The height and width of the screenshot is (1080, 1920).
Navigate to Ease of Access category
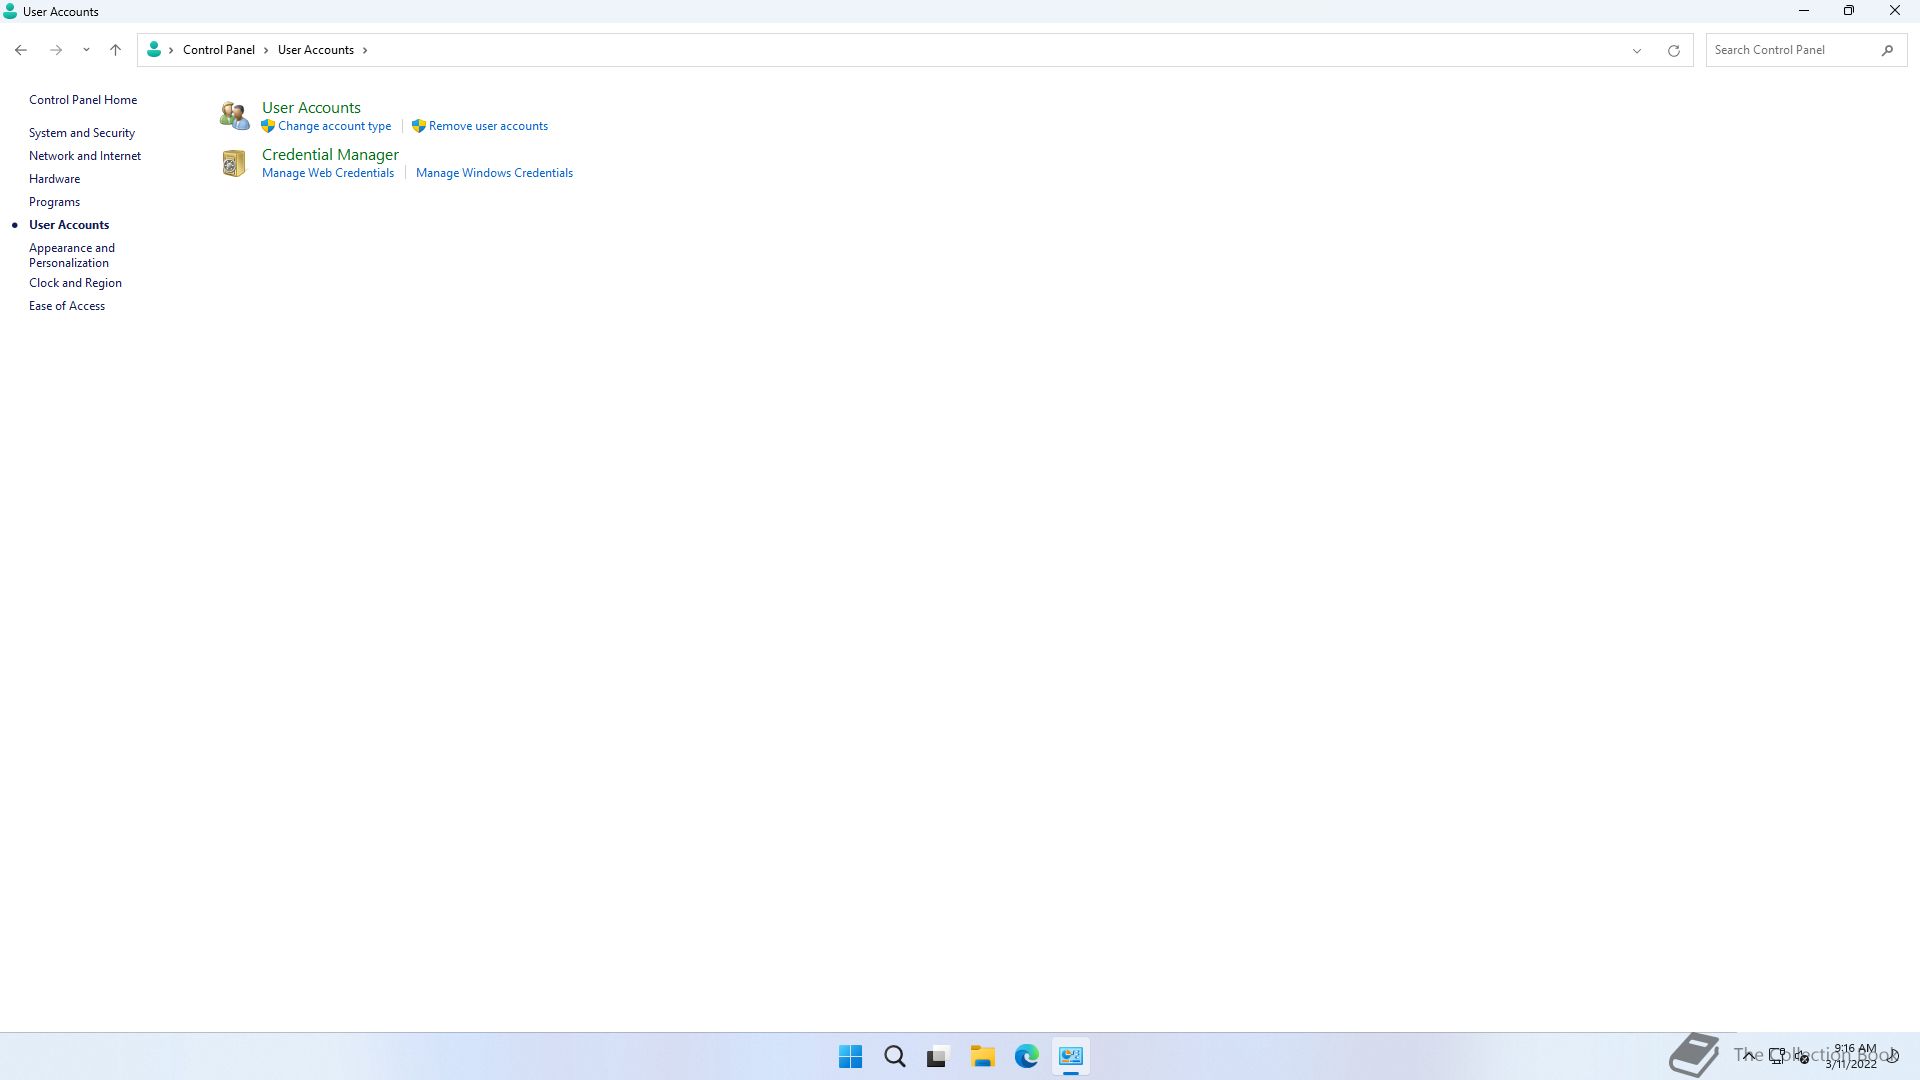tap(67, 306)
